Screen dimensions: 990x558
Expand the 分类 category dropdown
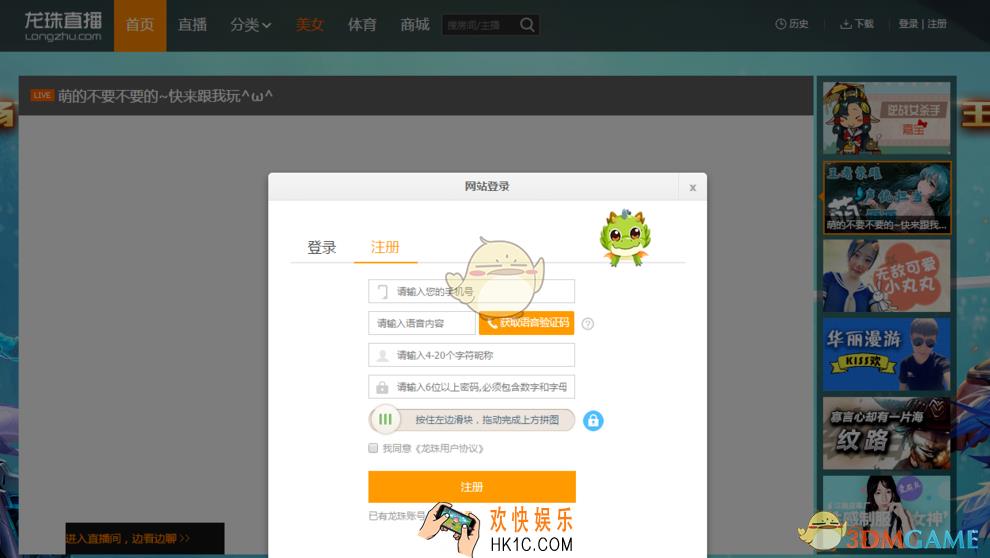pos(251,25)
